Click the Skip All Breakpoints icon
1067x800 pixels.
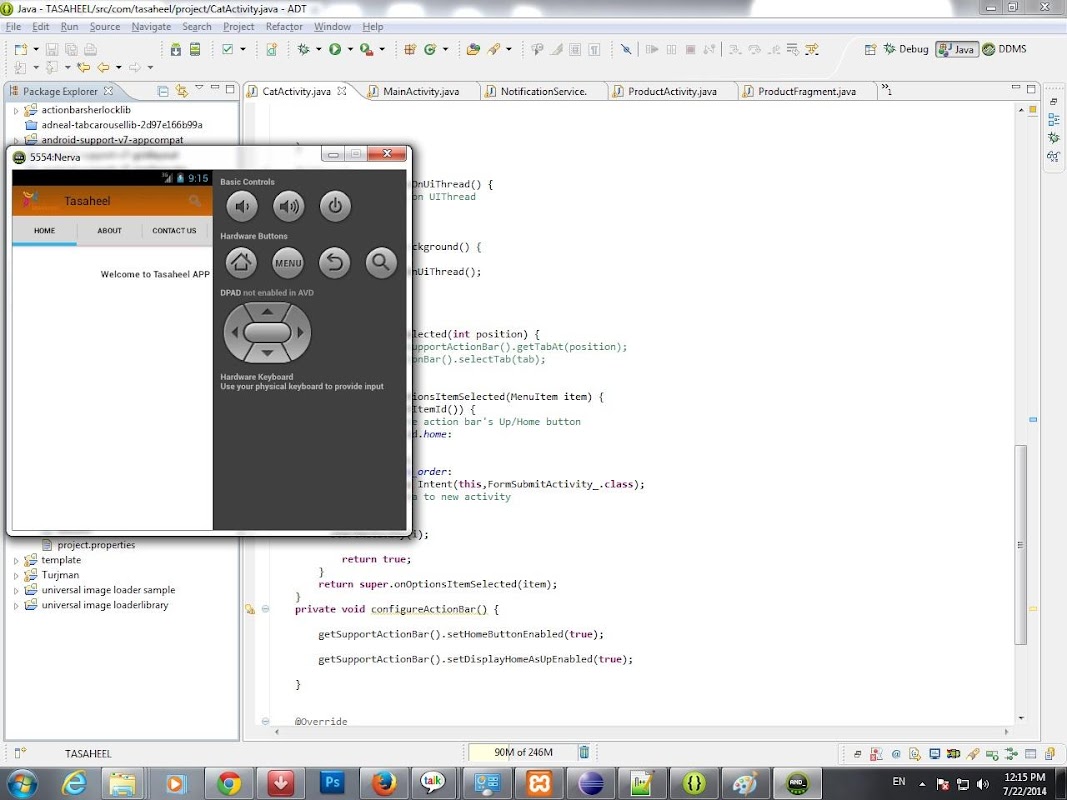626,49
